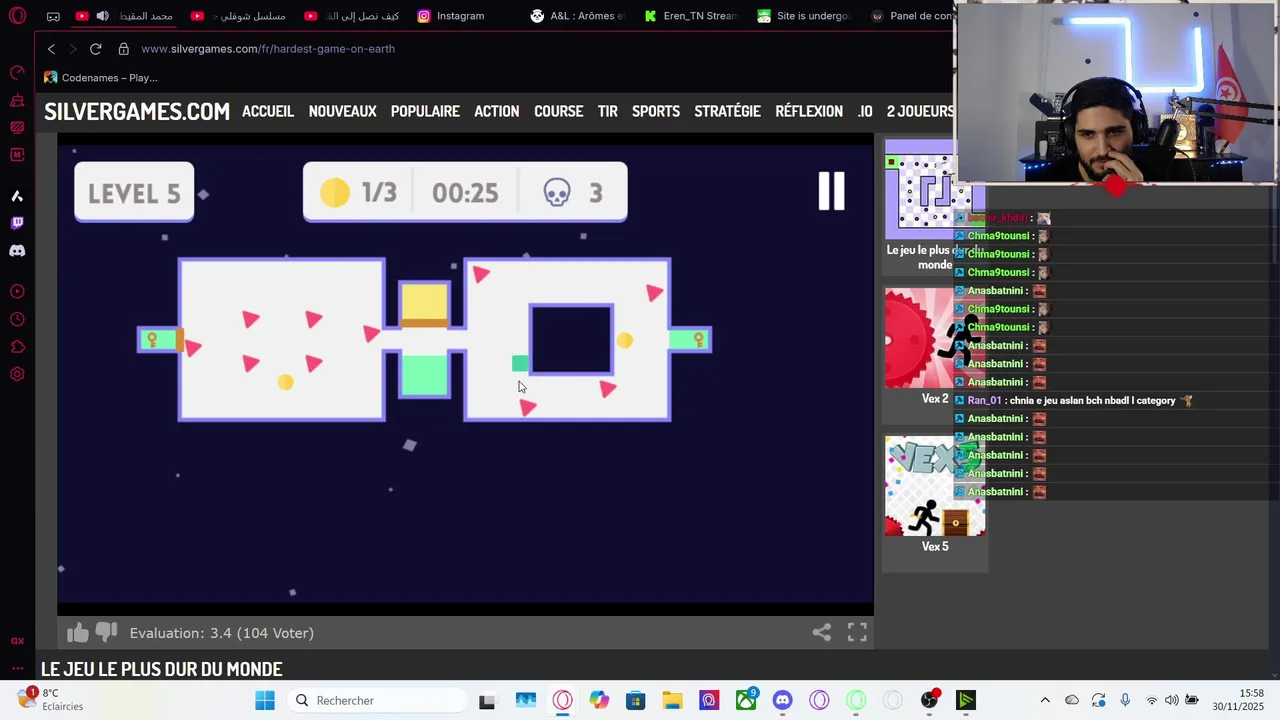Click the browser back arrow
Image resolution: width=1280 pixels, height=720 pixels.
point(52,49)
